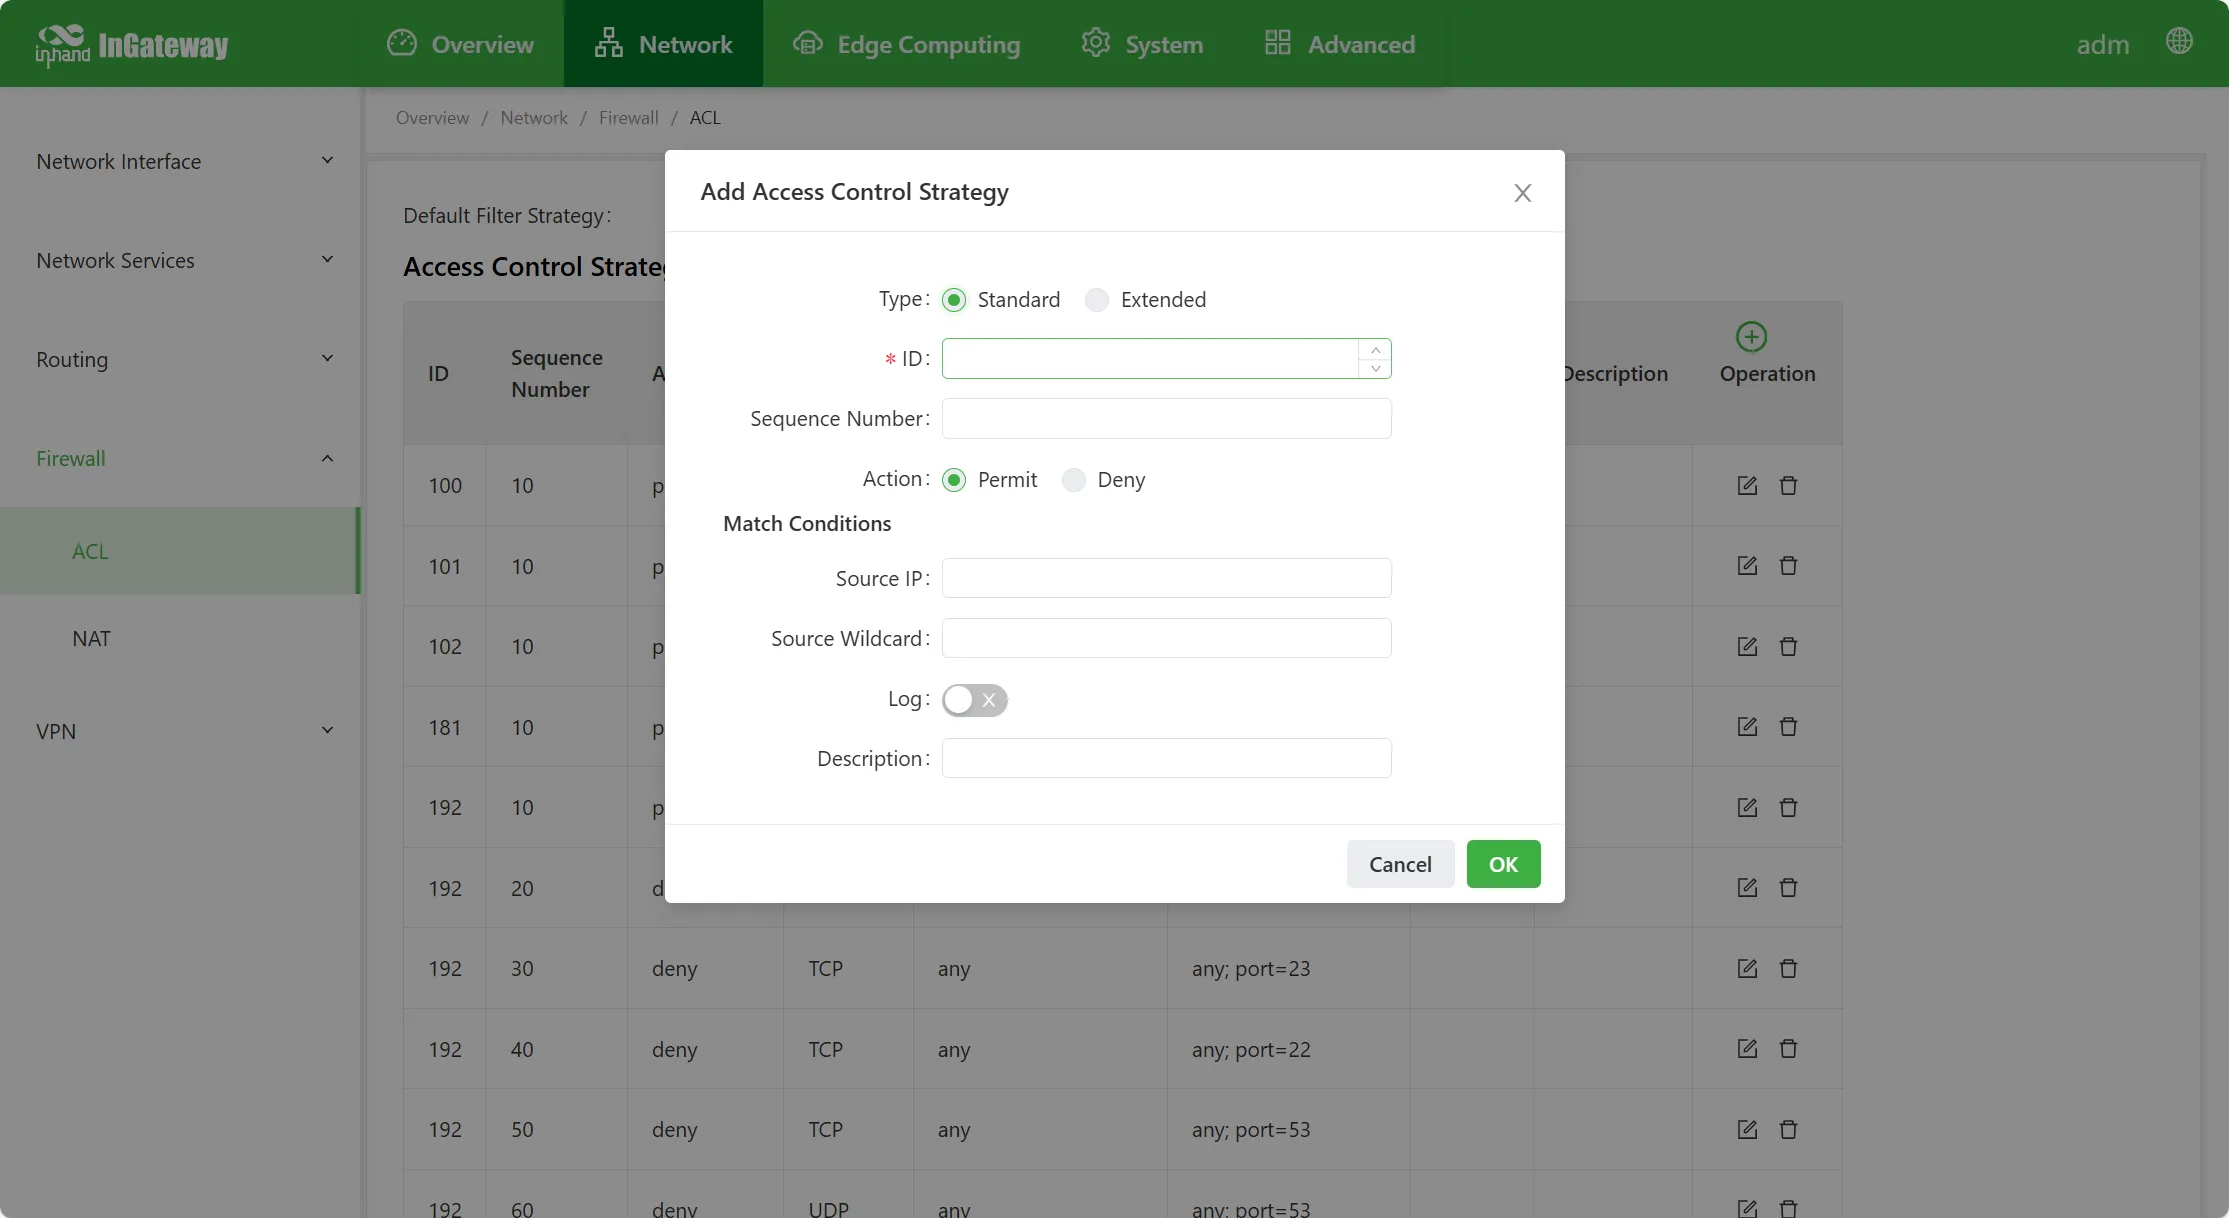
Task: Select the Extended type radio button
Action: coord(1097,300)
